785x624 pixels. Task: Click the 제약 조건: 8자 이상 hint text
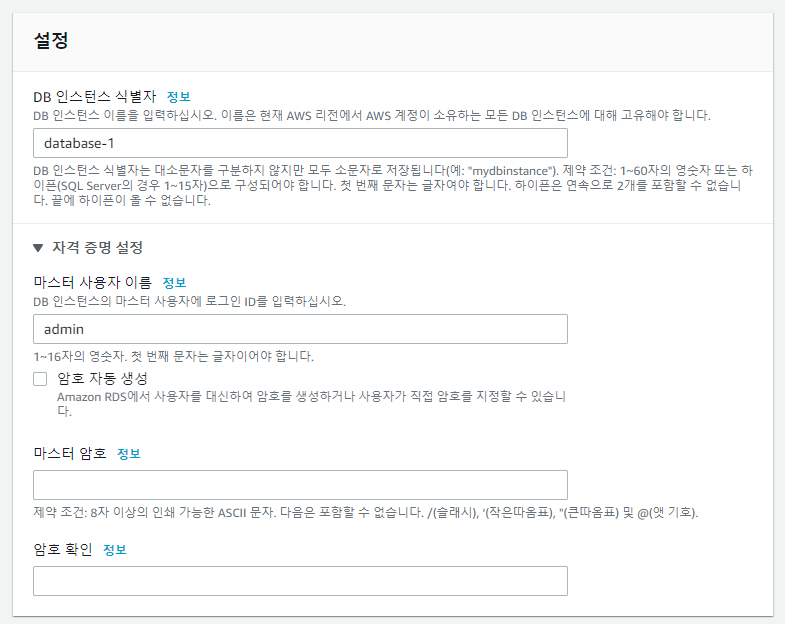365,512
